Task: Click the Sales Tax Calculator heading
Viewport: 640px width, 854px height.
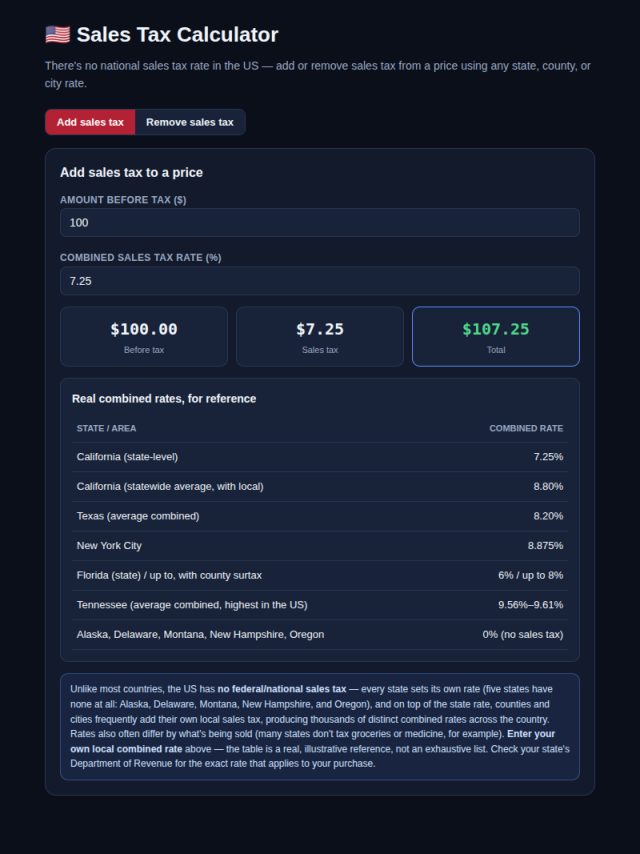Action: pyautogui.click(x=177, y=35)
